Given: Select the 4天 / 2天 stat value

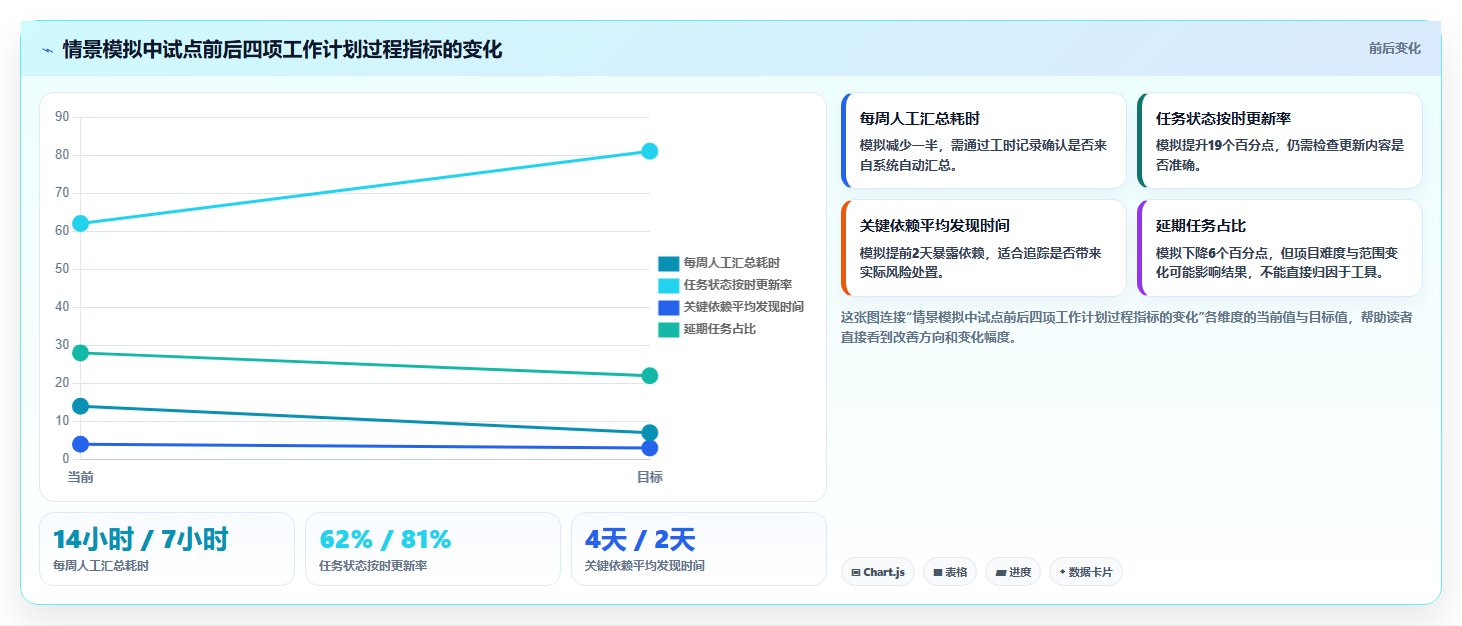Looking at the screenshot, I should [x=640, y=540].
